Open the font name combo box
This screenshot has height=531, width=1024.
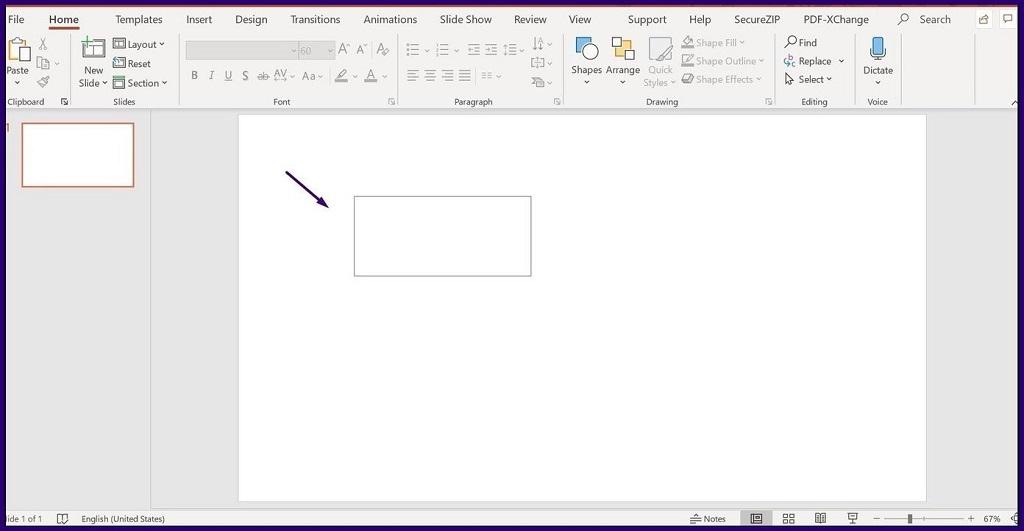(x=242, y=50)
